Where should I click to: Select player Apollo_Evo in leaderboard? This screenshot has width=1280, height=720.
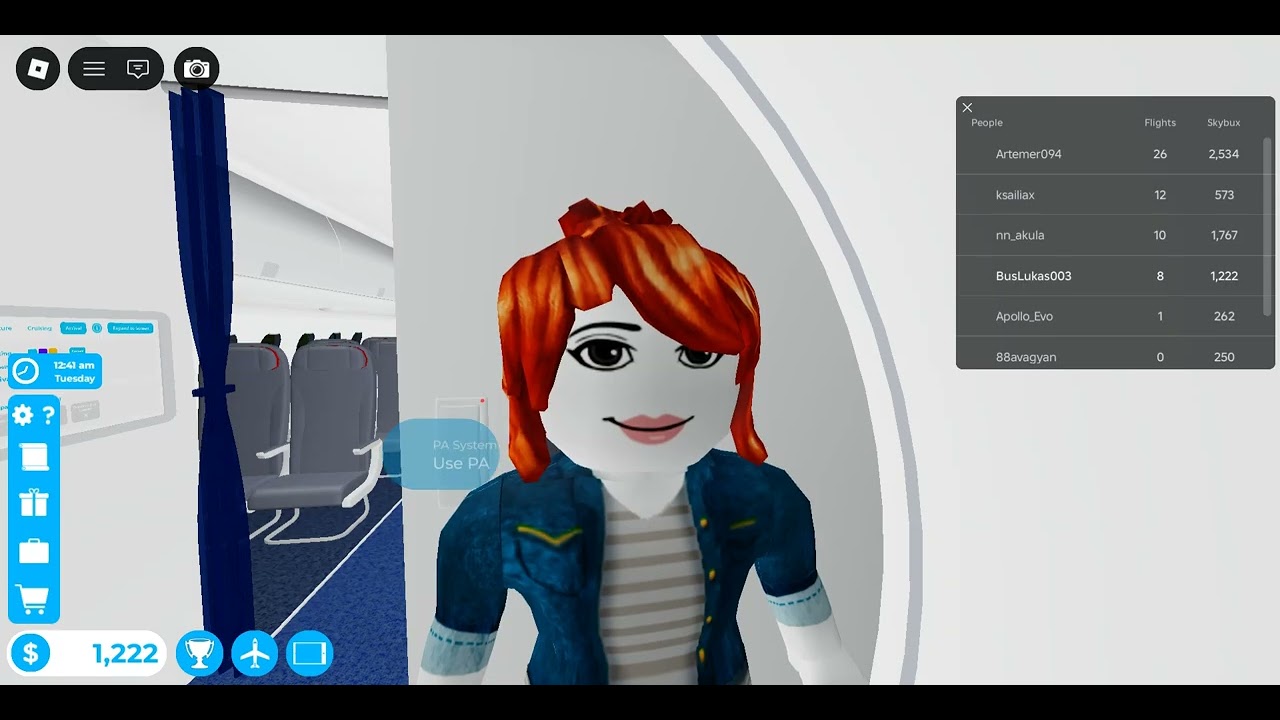(1024, 316)
